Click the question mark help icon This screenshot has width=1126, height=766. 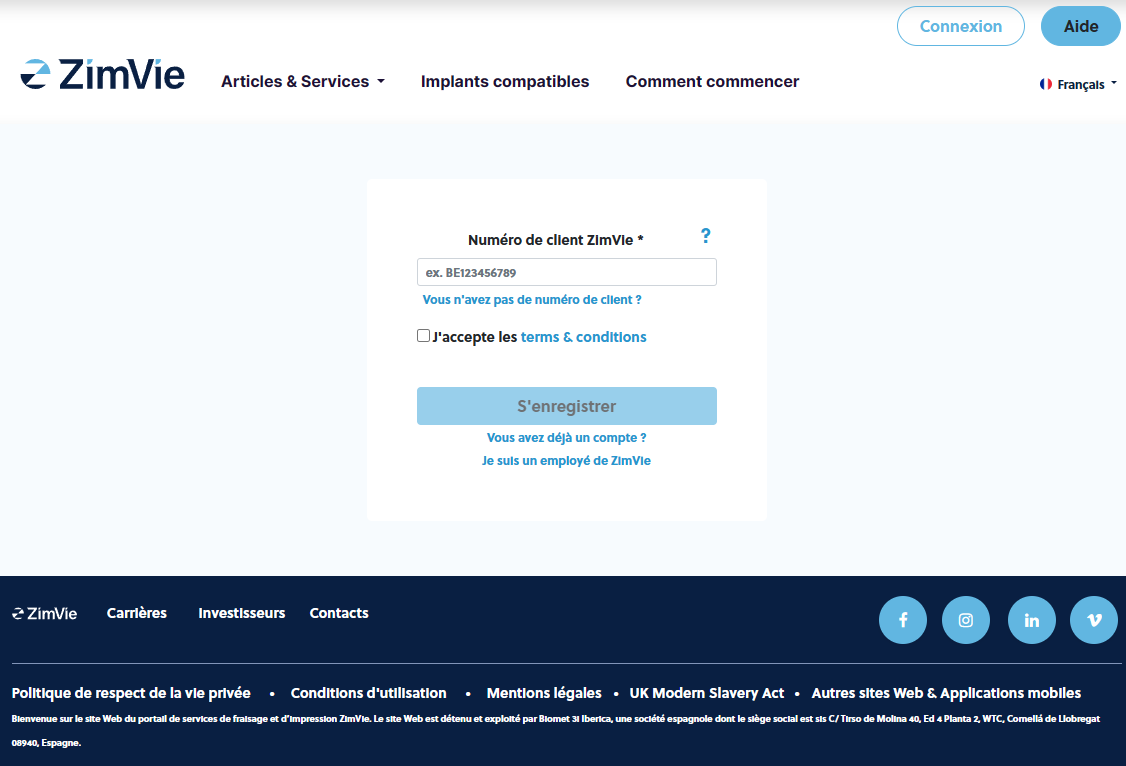pyautogui.click(x=705, y=236)
